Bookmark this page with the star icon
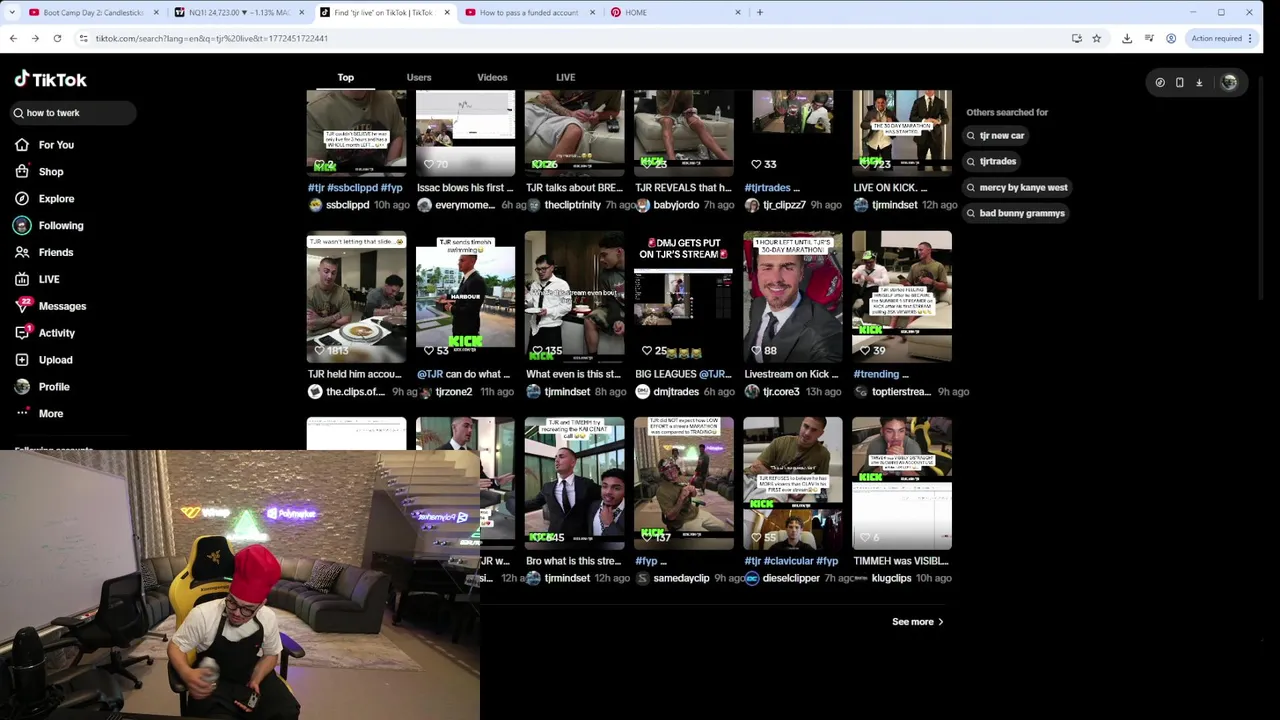This screenshot has width=1280, height=720. [x=1097, y=38]
